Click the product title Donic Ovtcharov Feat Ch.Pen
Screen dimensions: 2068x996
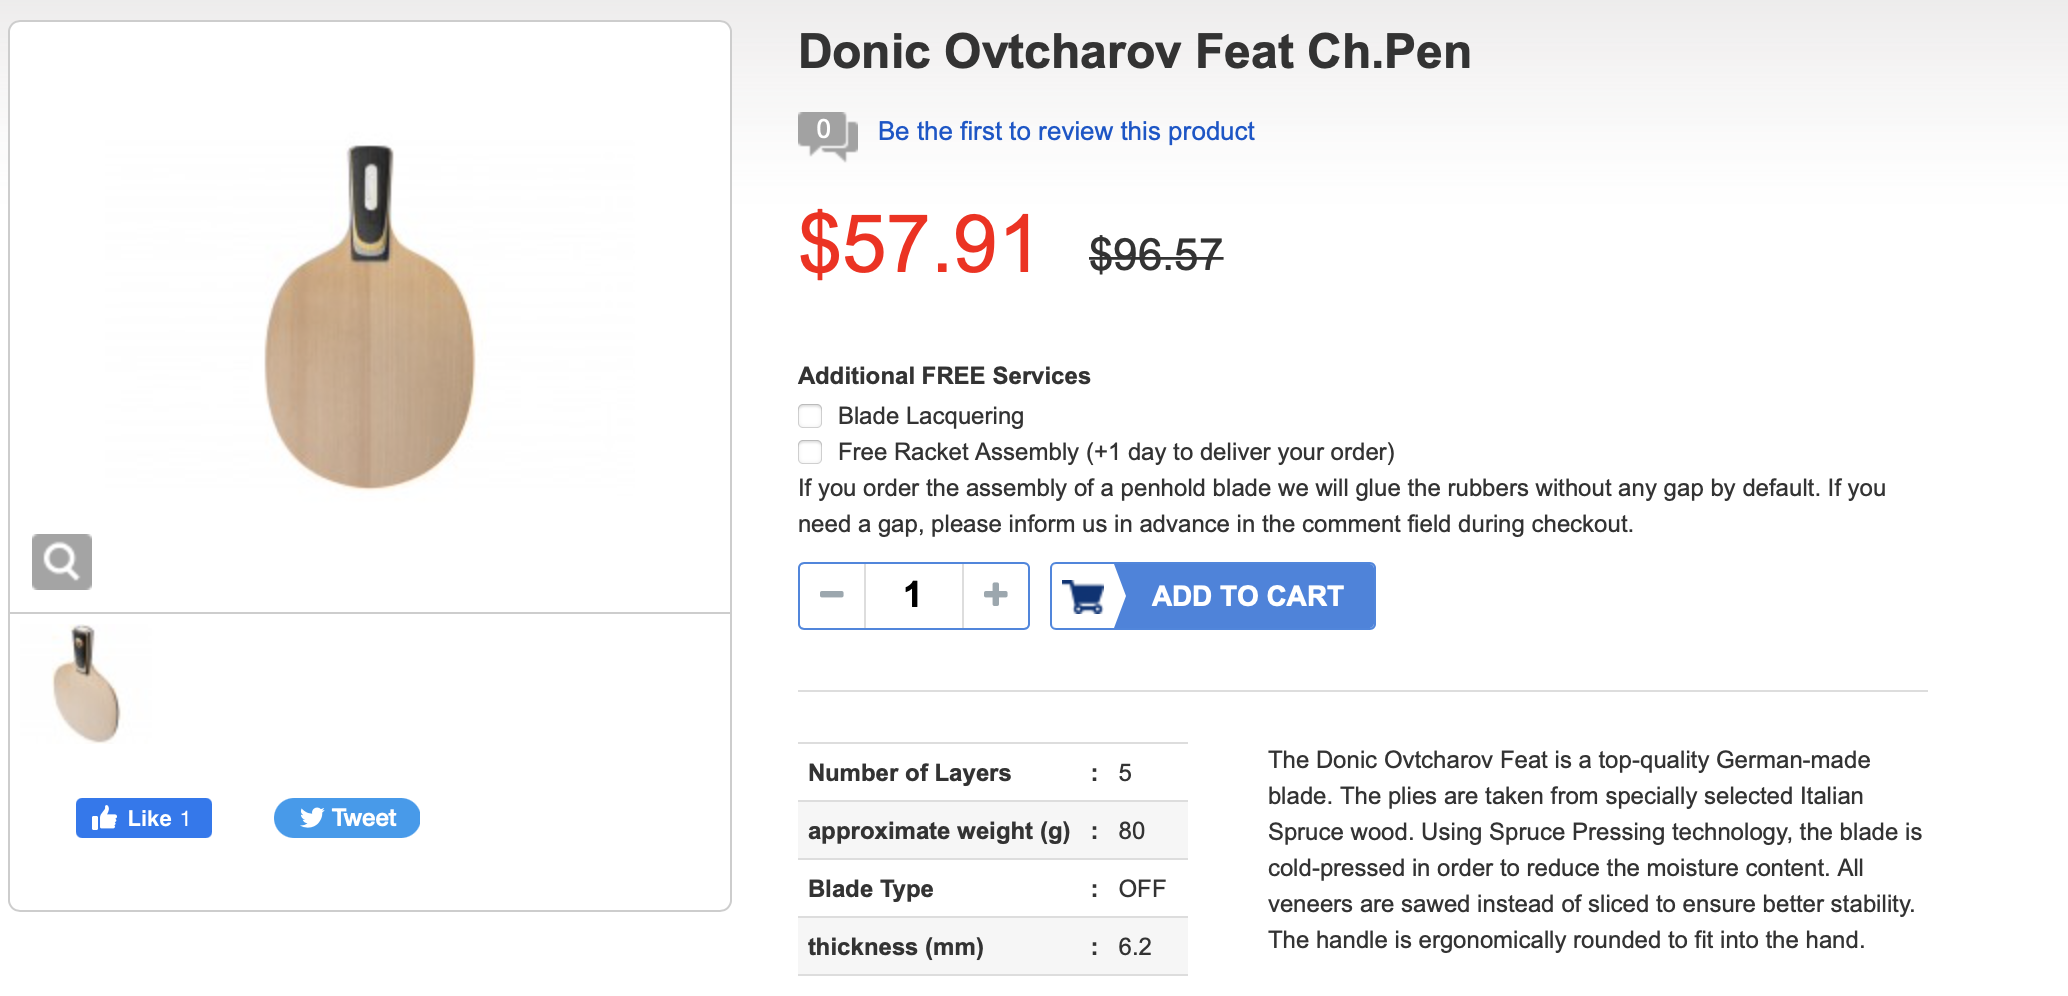[1135, 52]
